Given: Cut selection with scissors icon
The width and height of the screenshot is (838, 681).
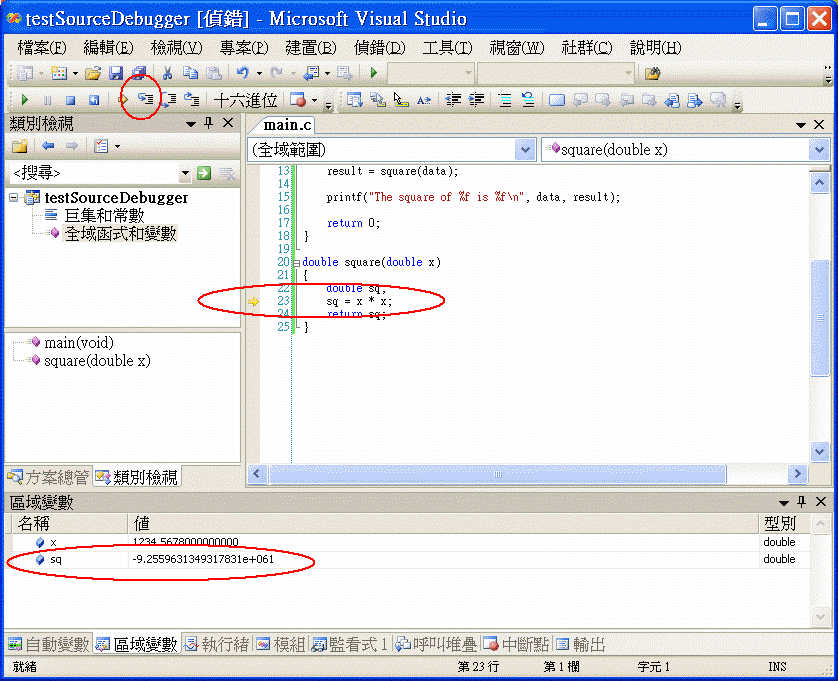Looking at the screenshot, I should click(167, 73).
